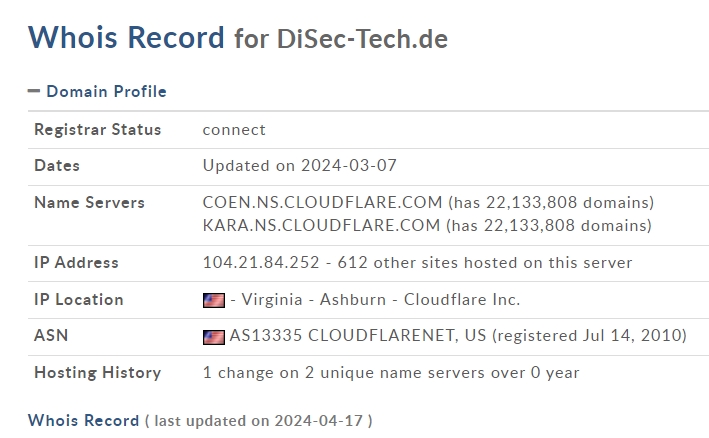Click the AS13335 CLOUDFLARENET ASN text
The width and height of the screenshot is (709, 438).
pos(358,335)
